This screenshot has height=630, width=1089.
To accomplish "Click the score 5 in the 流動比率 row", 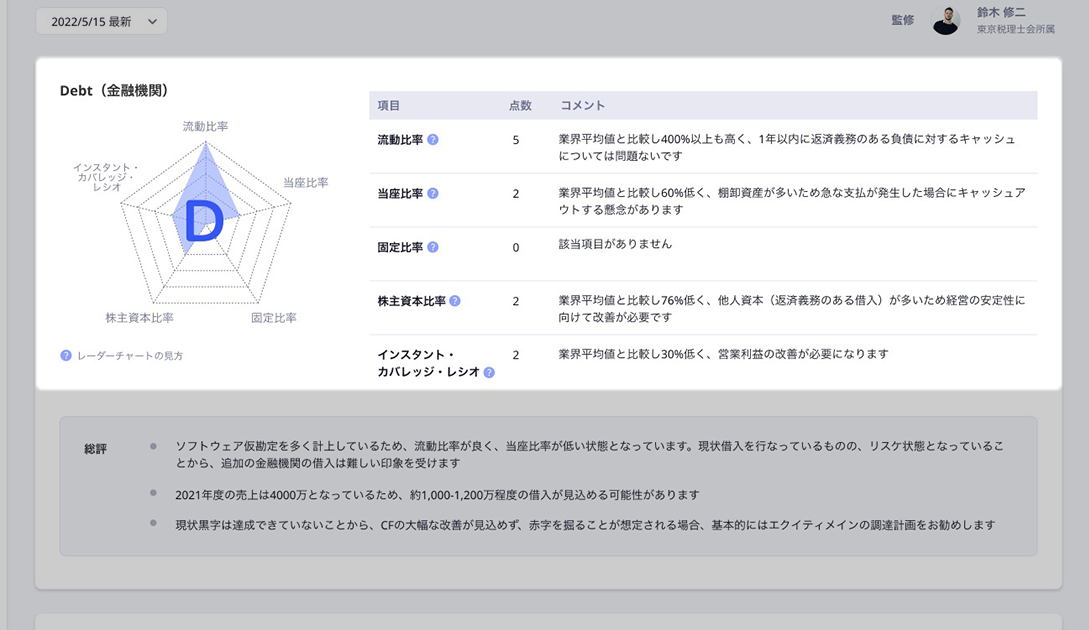I will point(516,140).
